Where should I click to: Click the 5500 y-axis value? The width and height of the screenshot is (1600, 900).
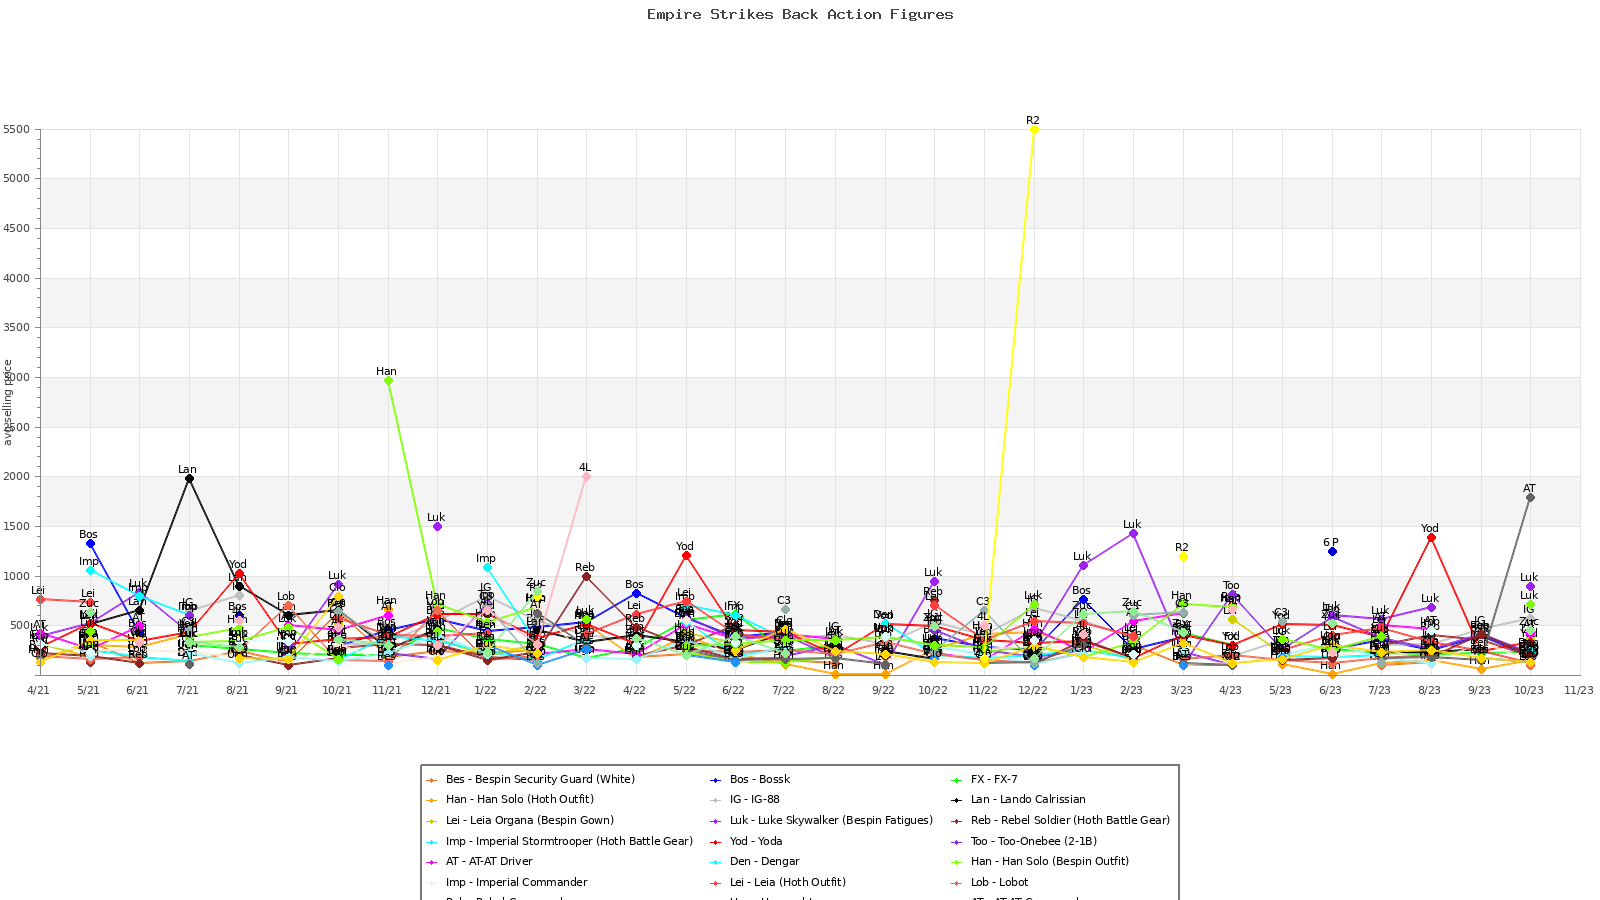click(16, 129)
